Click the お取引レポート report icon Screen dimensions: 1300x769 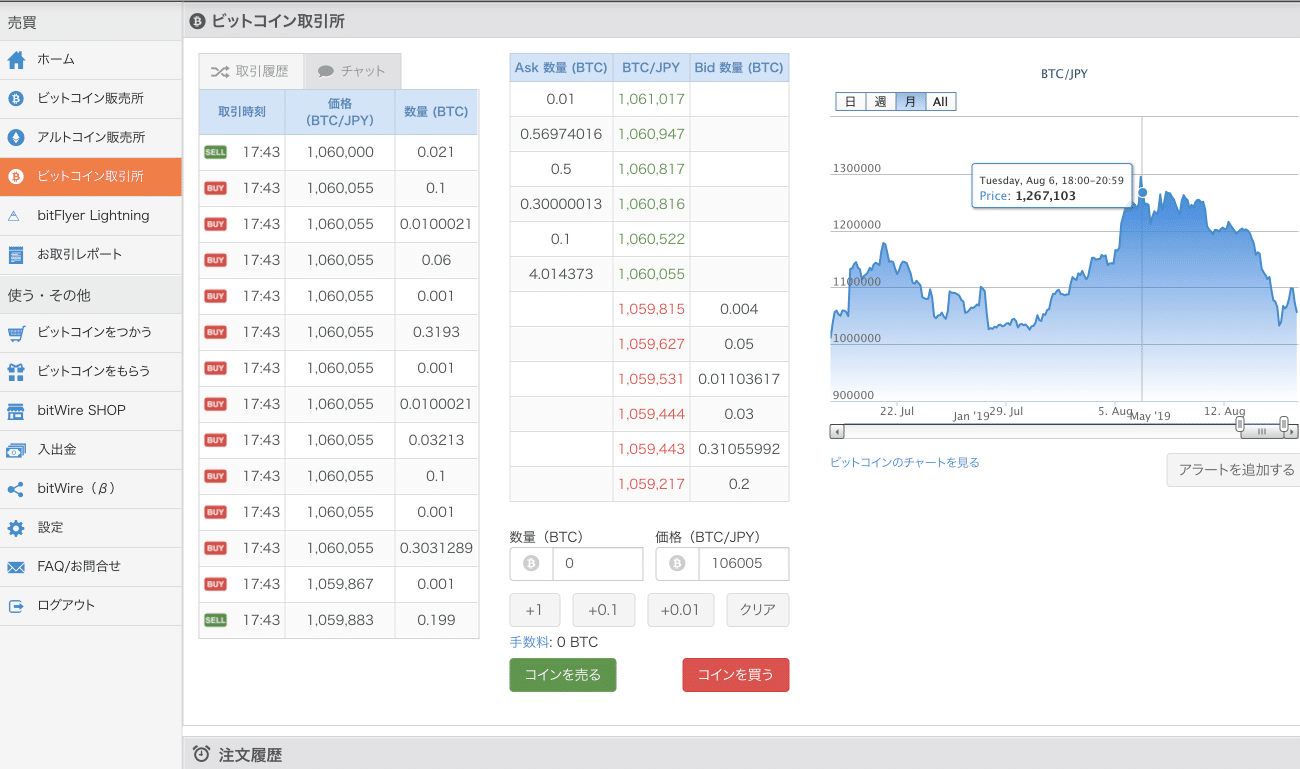[15, 255]
